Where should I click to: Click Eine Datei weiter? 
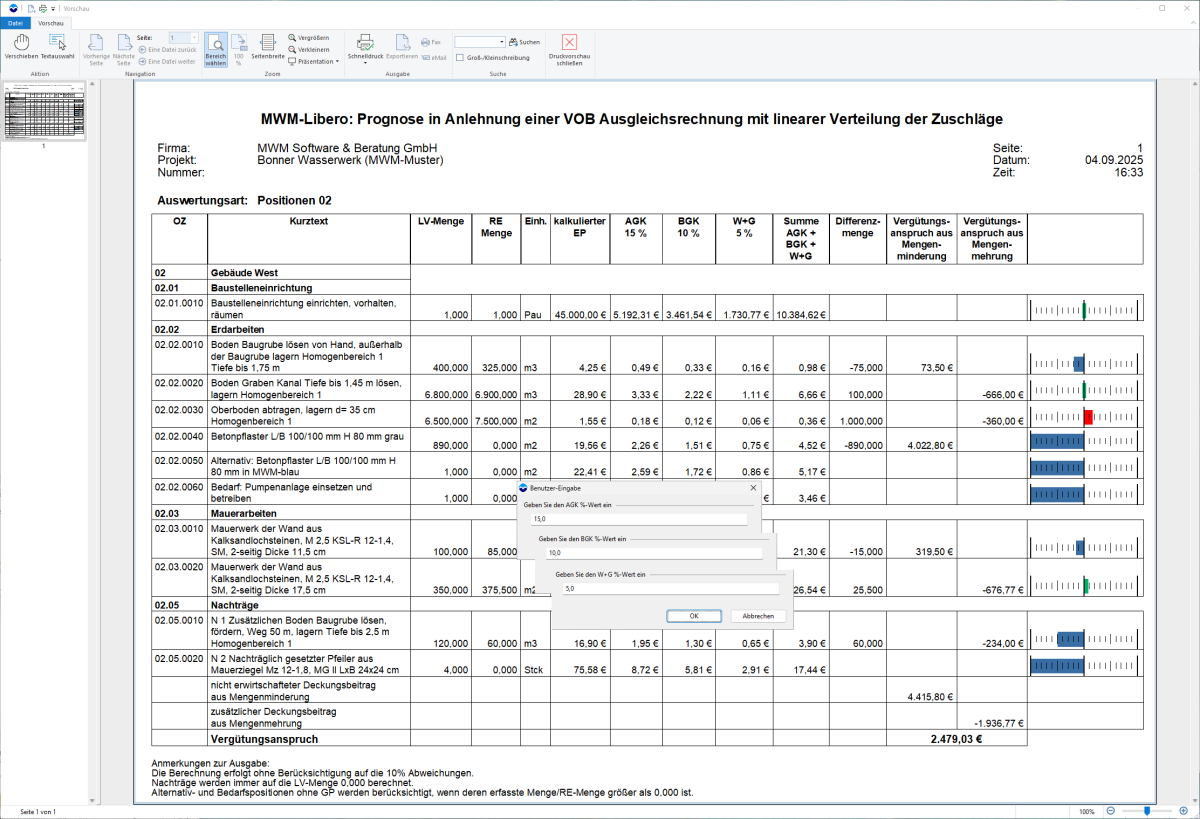click(166, 61)
